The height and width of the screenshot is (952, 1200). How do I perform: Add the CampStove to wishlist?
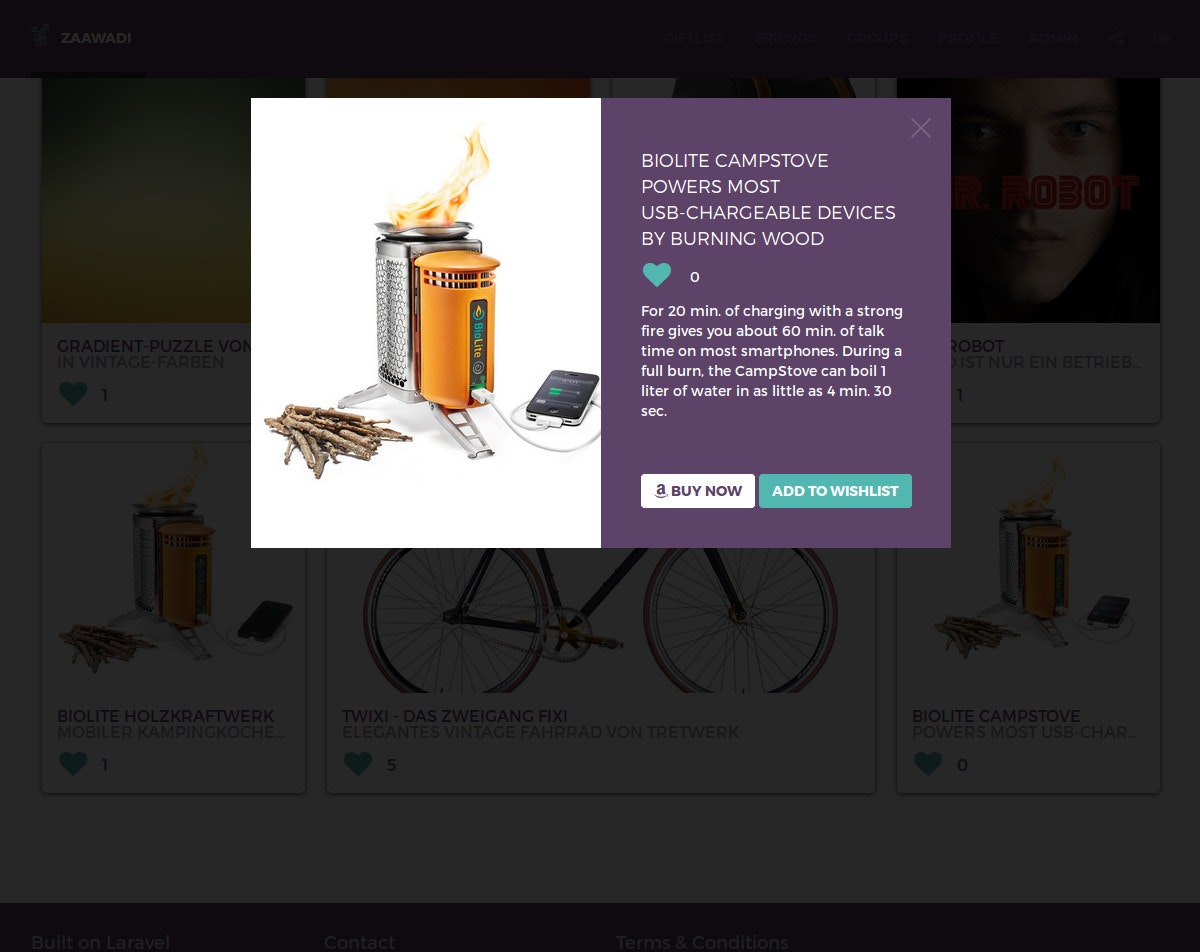(835, 491)
